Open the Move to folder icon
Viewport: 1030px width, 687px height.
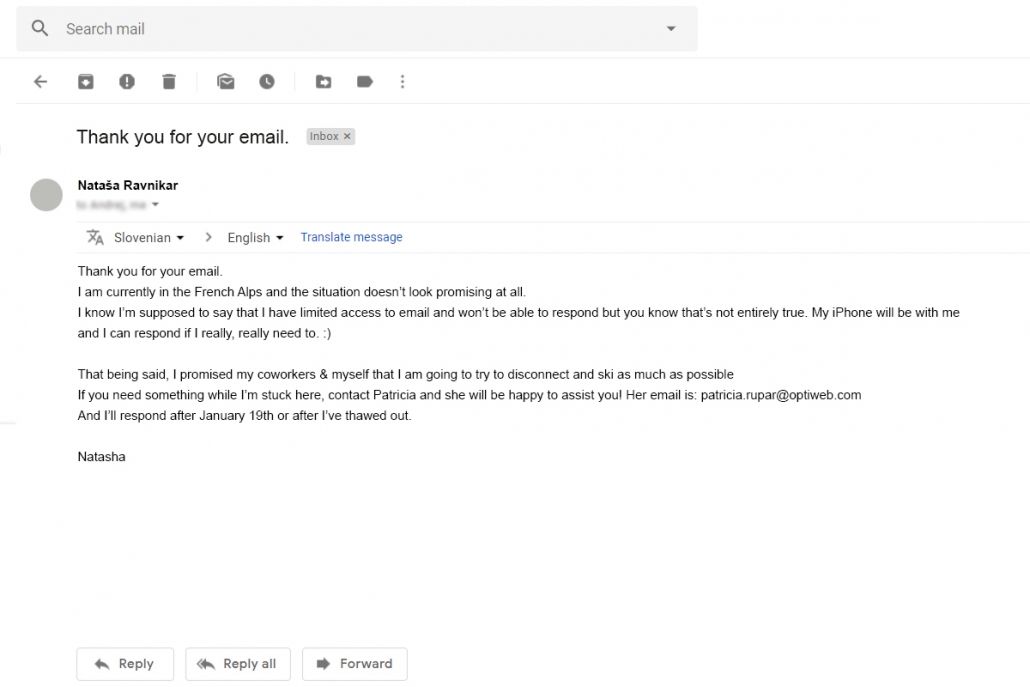click(x=324, y=82)
